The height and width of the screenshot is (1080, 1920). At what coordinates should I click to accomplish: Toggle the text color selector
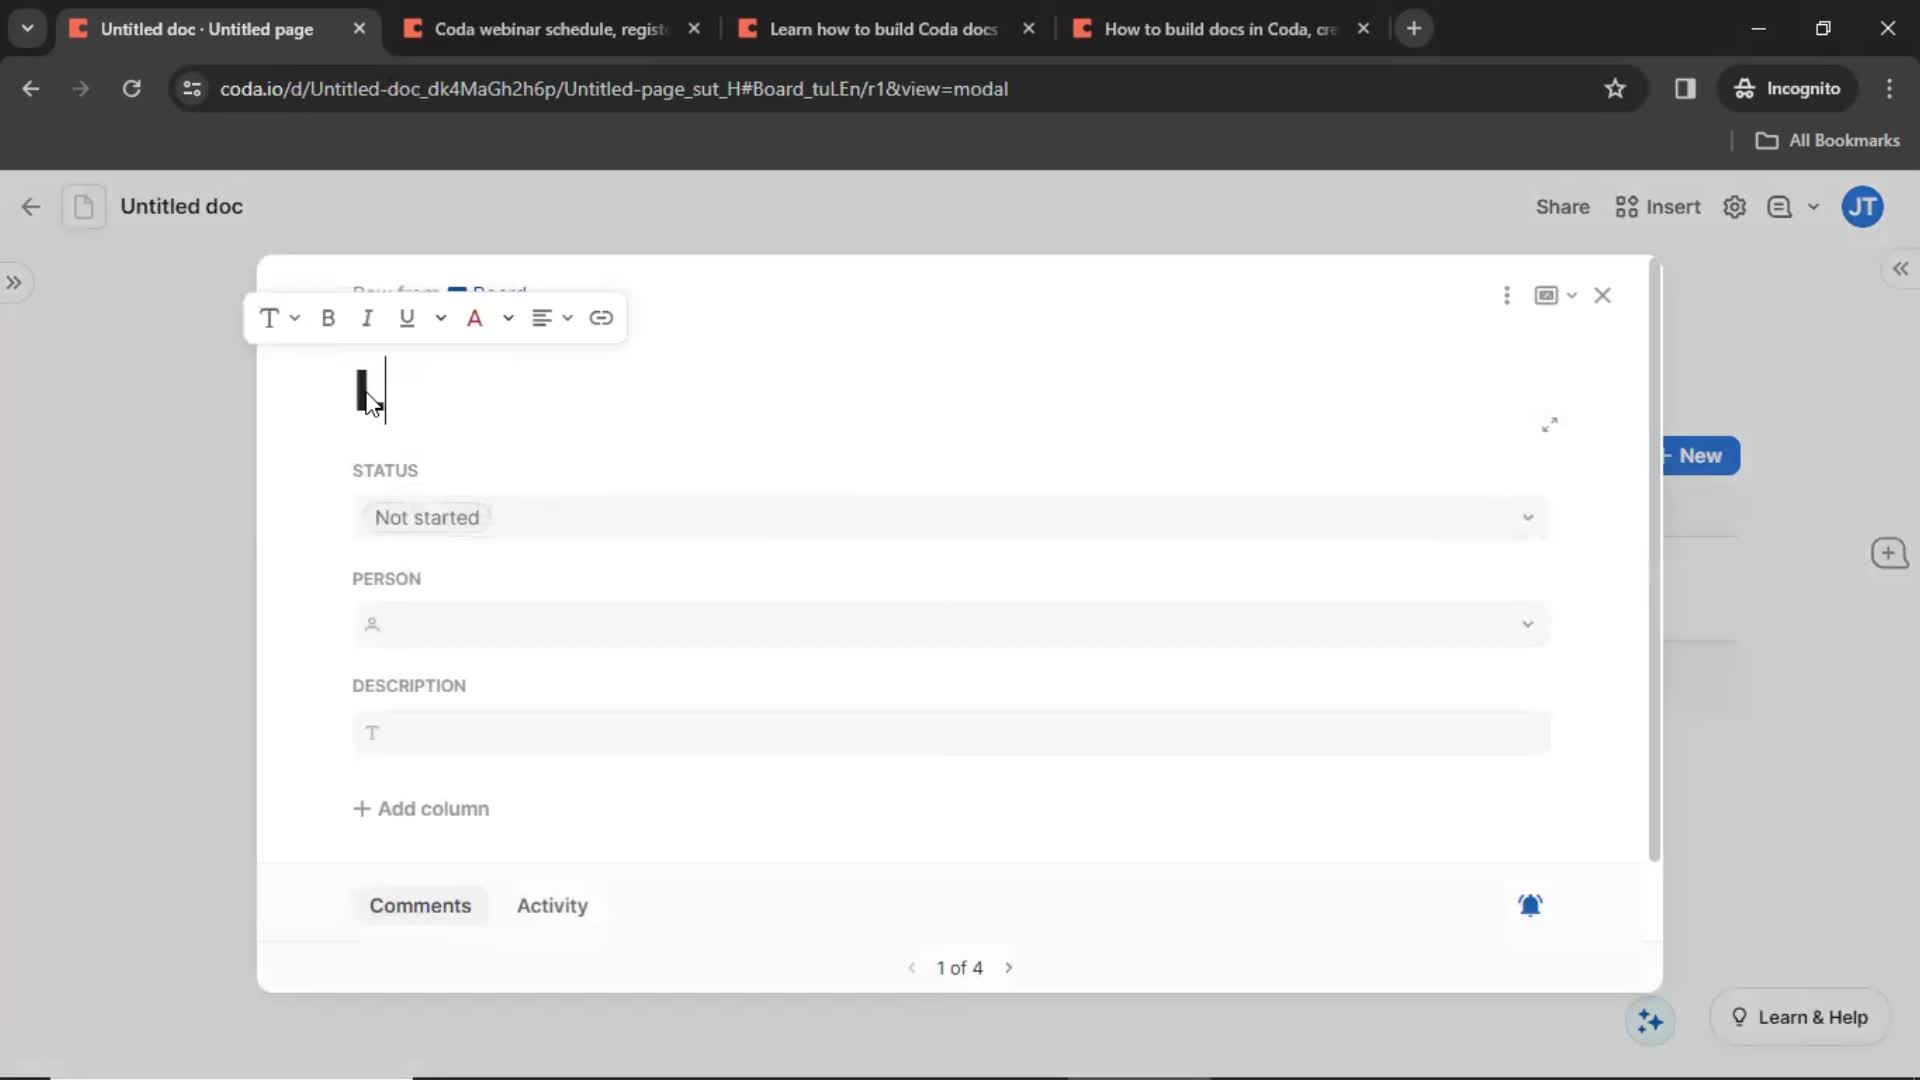(x=506, y=316)
